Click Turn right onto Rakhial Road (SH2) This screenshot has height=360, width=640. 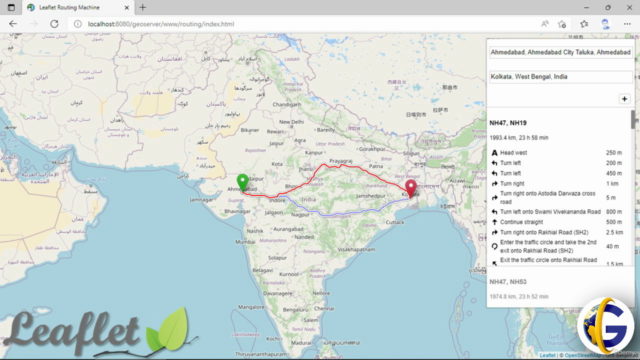click(557, 232)
